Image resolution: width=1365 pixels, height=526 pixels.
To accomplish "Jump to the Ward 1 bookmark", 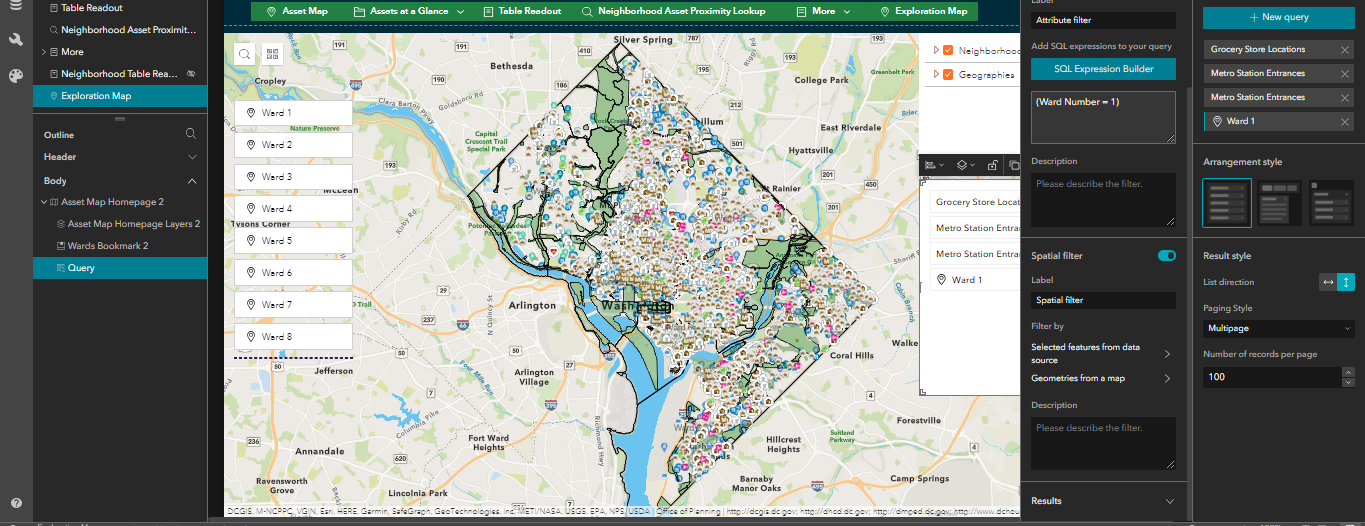I will click(x=293, y=113).
